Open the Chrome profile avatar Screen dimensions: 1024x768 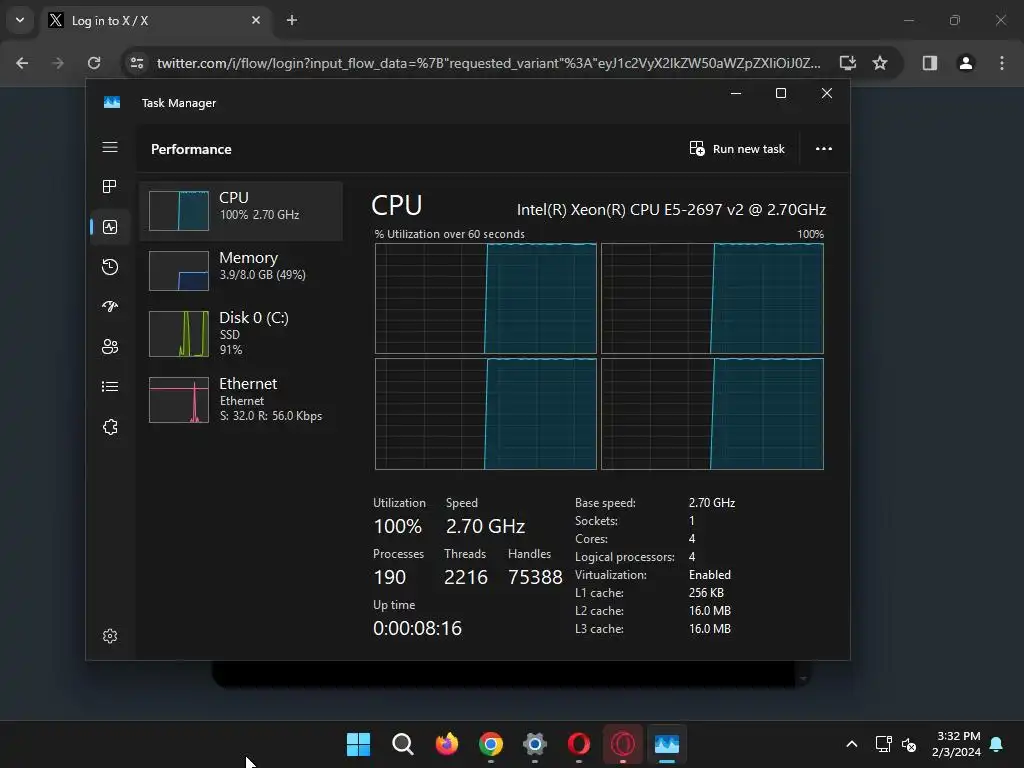coord(965,63)
